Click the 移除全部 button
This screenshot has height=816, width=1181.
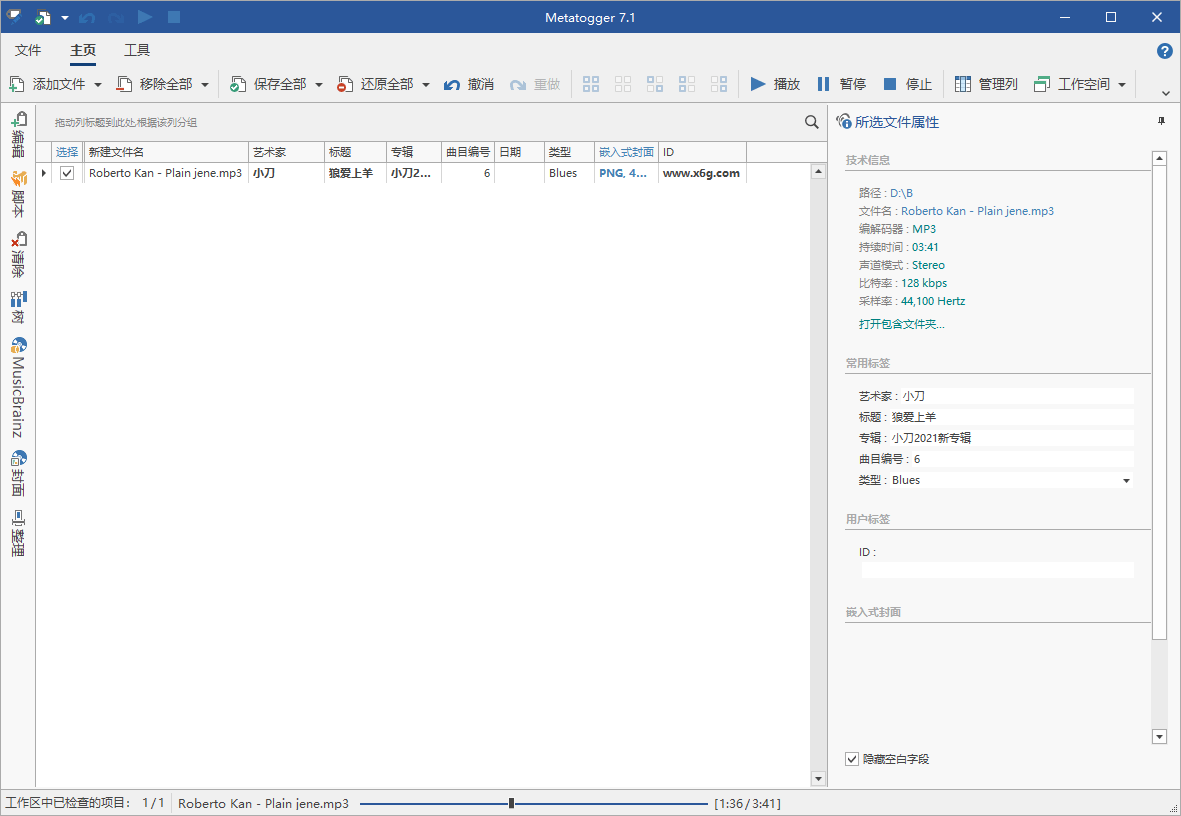tap(155, 84)
